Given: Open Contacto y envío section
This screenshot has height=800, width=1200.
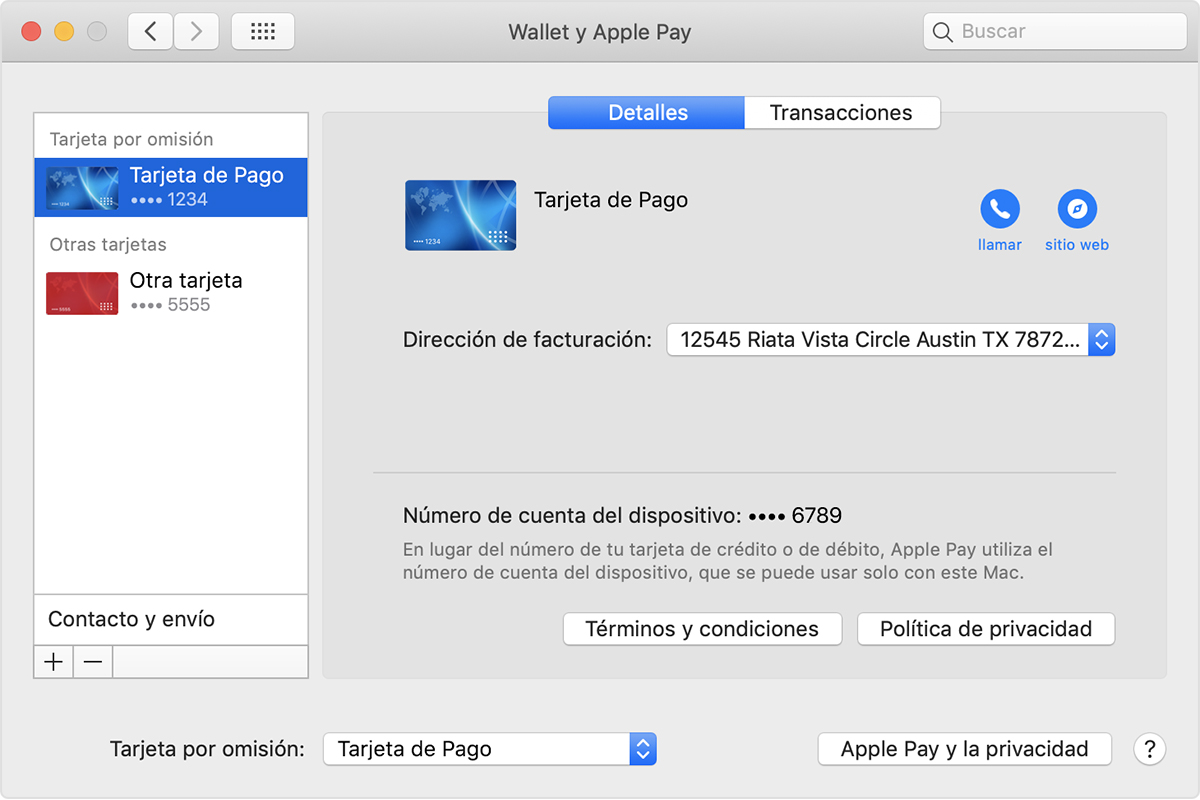Looking at the screenshot, I should 171,619.
